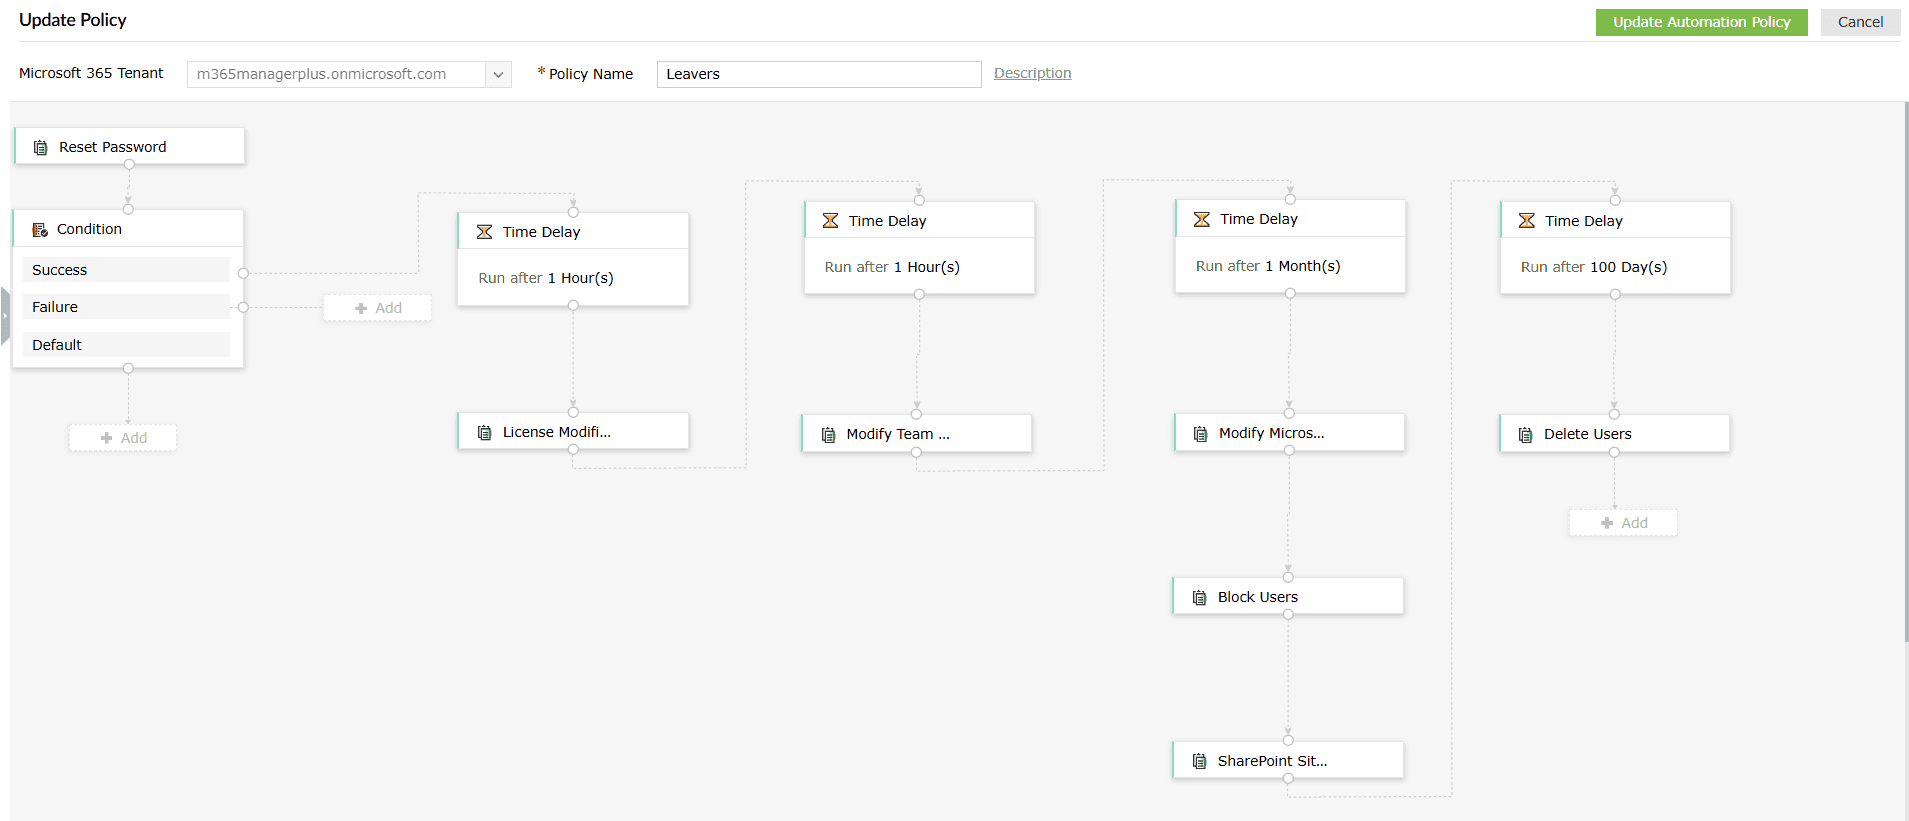
Task: Add a task after Delete Users
Action: (1623, 523)
